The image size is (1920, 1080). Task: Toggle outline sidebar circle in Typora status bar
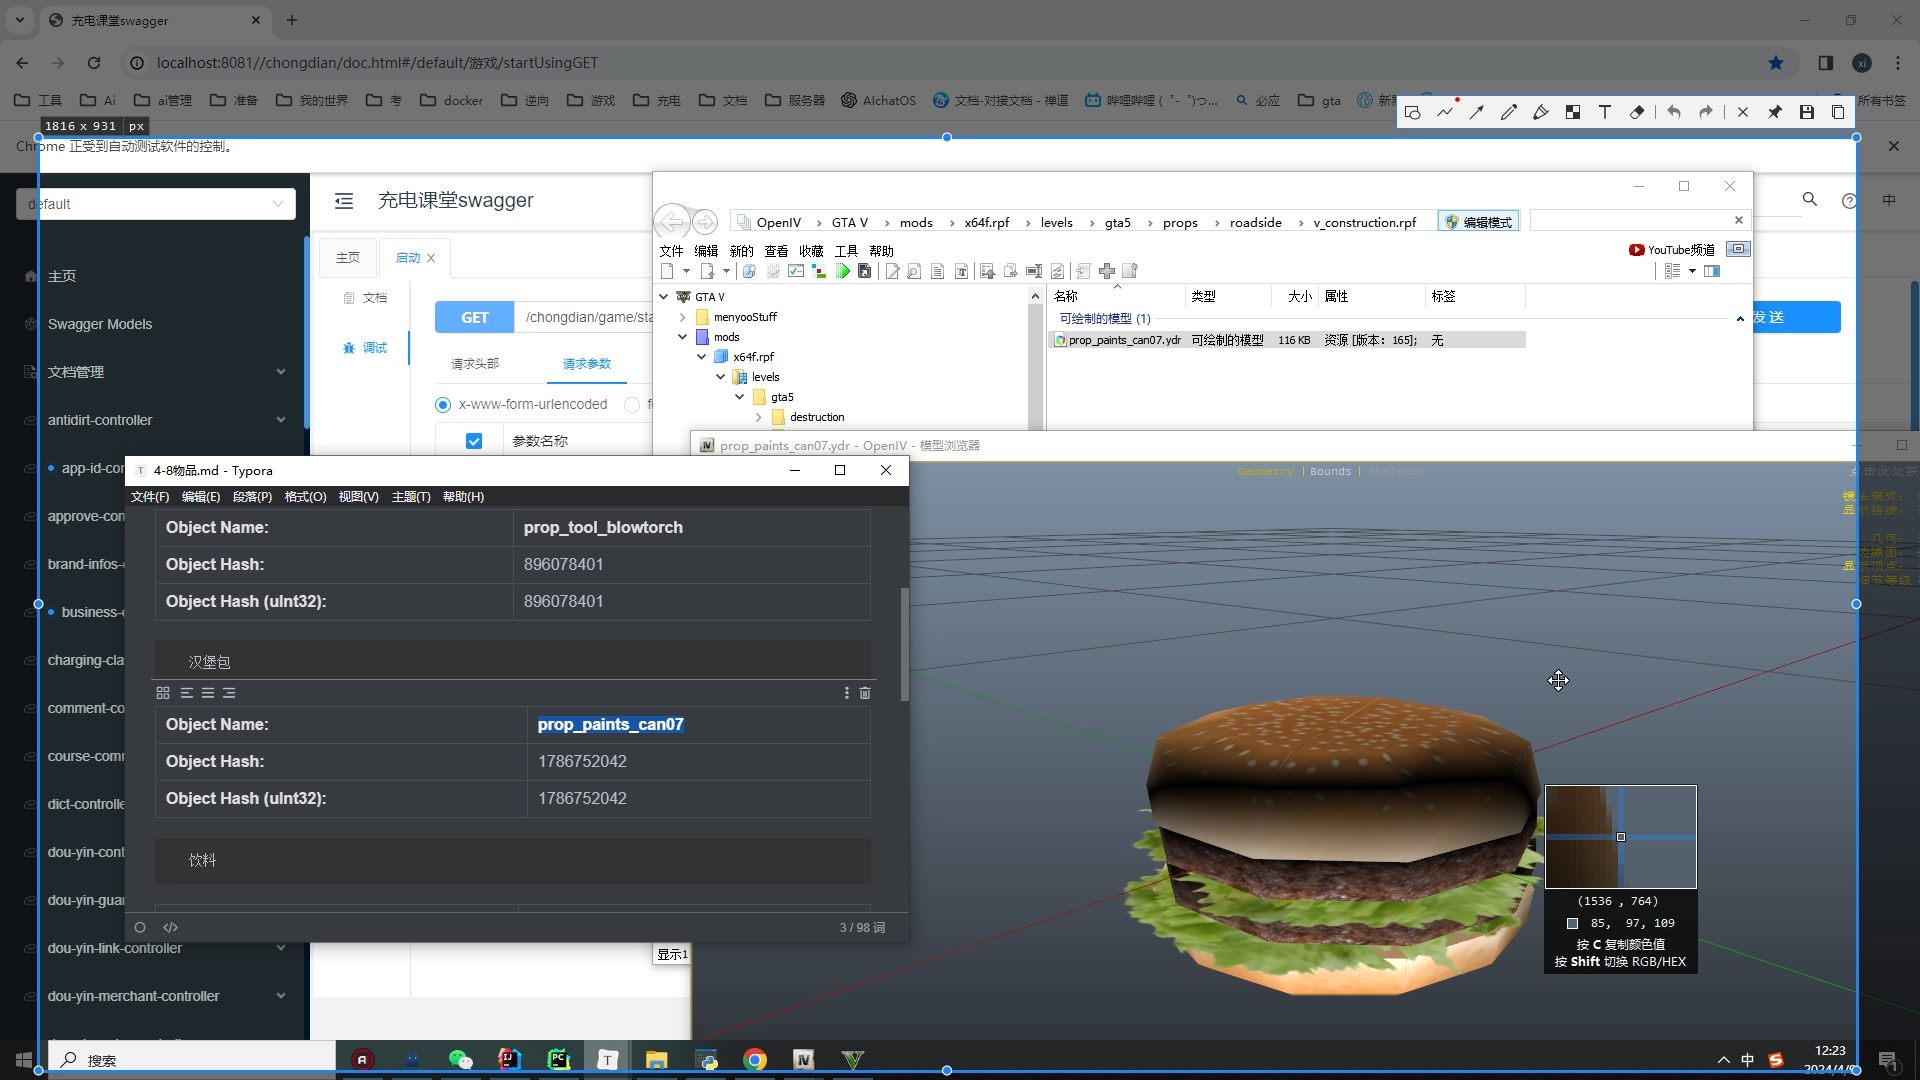pos(140,928)
